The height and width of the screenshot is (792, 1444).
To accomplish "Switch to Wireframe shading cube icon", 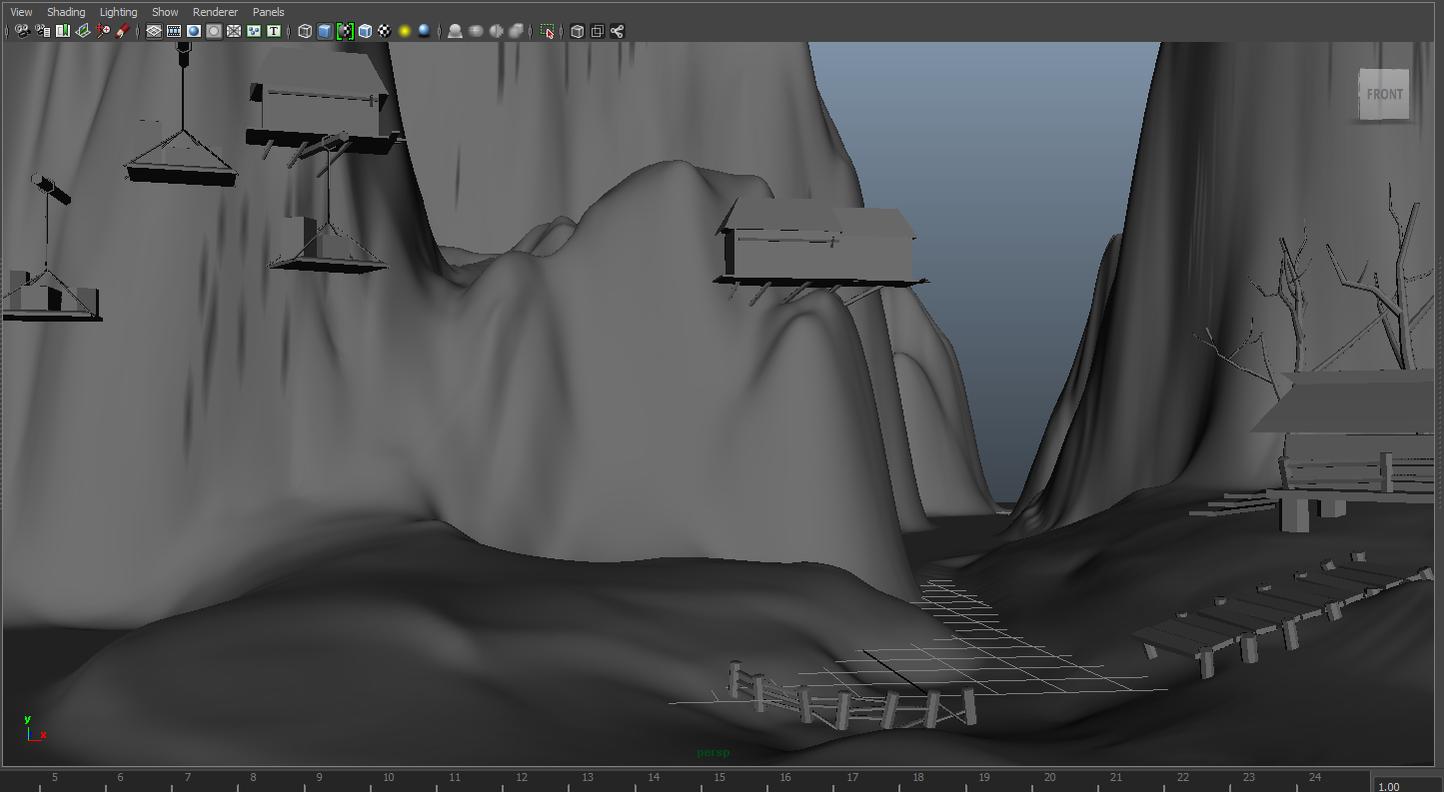I will 305,31.
